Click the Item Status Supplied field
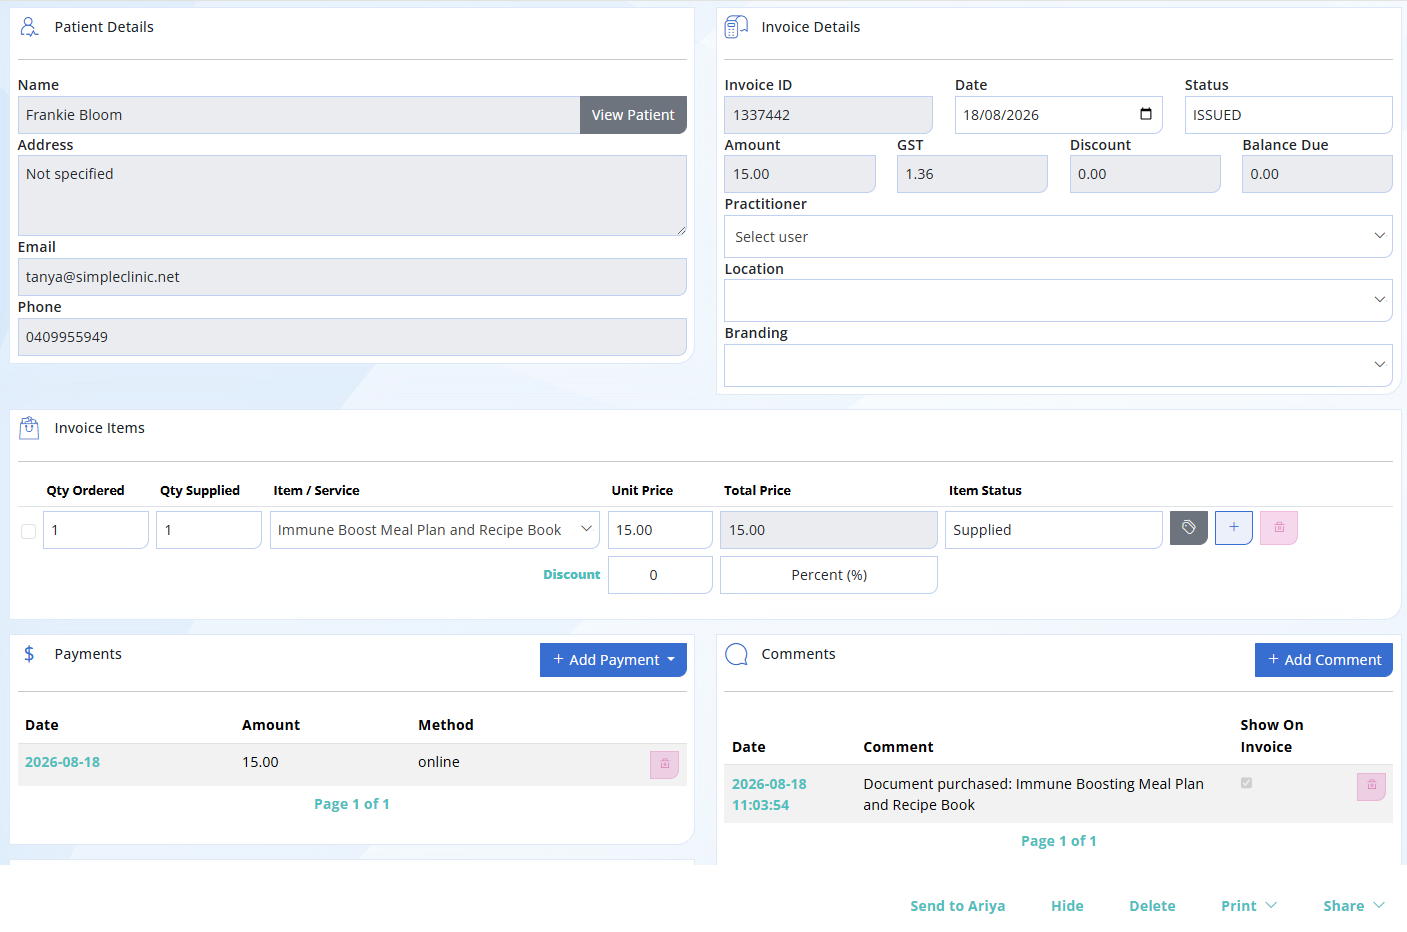This screenshot has width=1407, height=932. [1054, 530]
